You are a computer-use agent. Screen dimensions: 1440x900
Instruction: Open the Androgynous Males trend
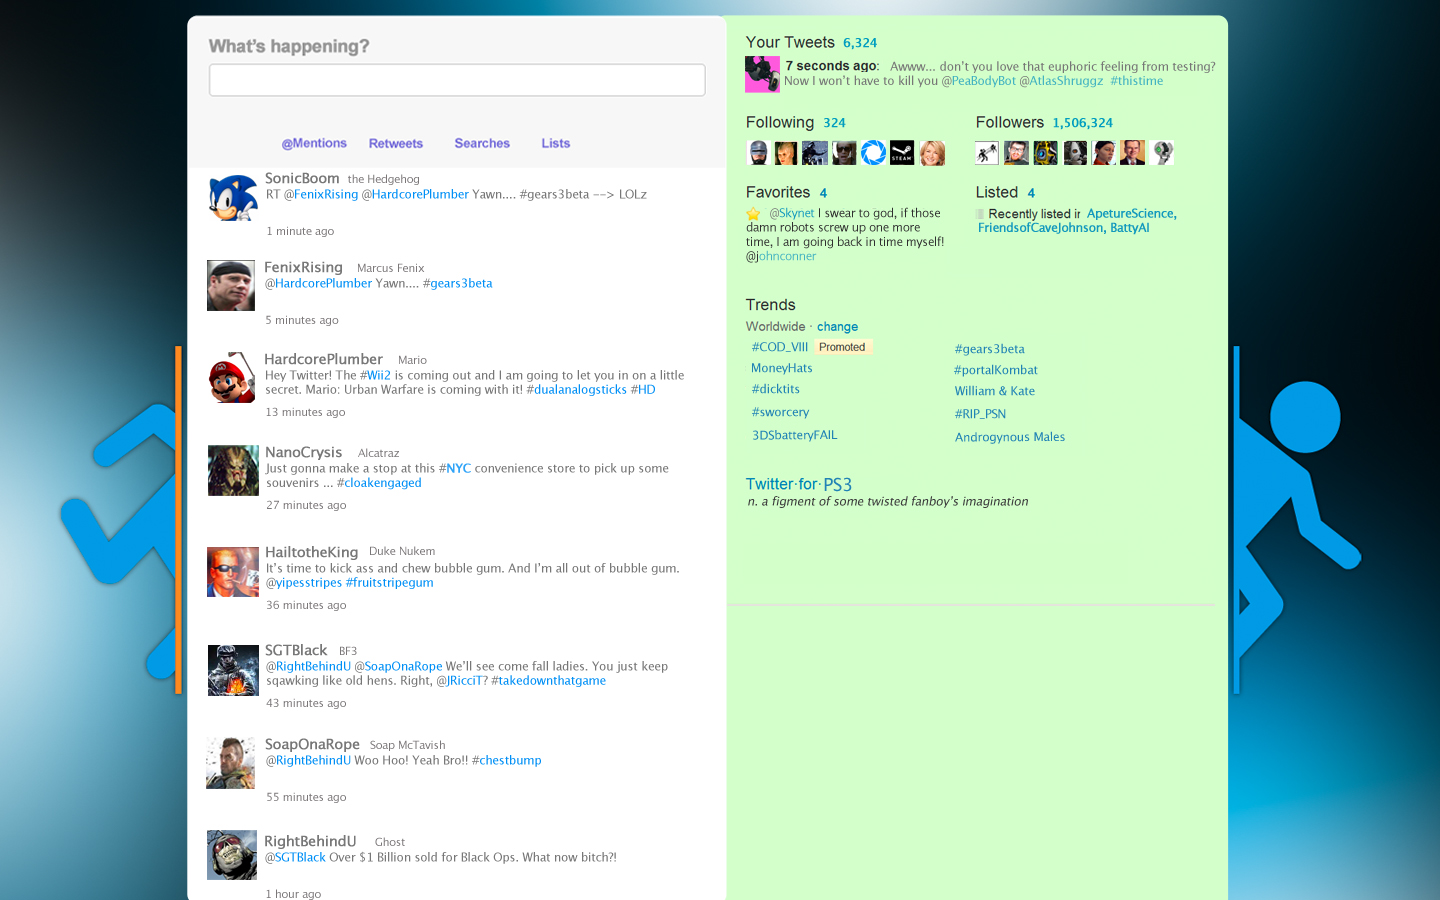tap(1010, 437)
